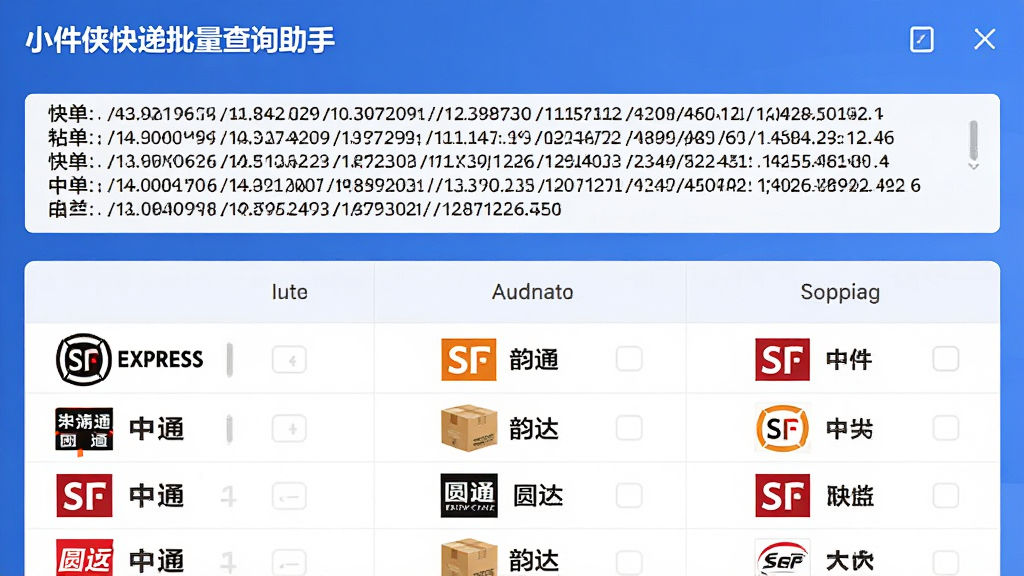Tick the checkbox for 韵达 in bottom row
The image size is (1024, 576).
pyautogui.click(x=629, y=562)
